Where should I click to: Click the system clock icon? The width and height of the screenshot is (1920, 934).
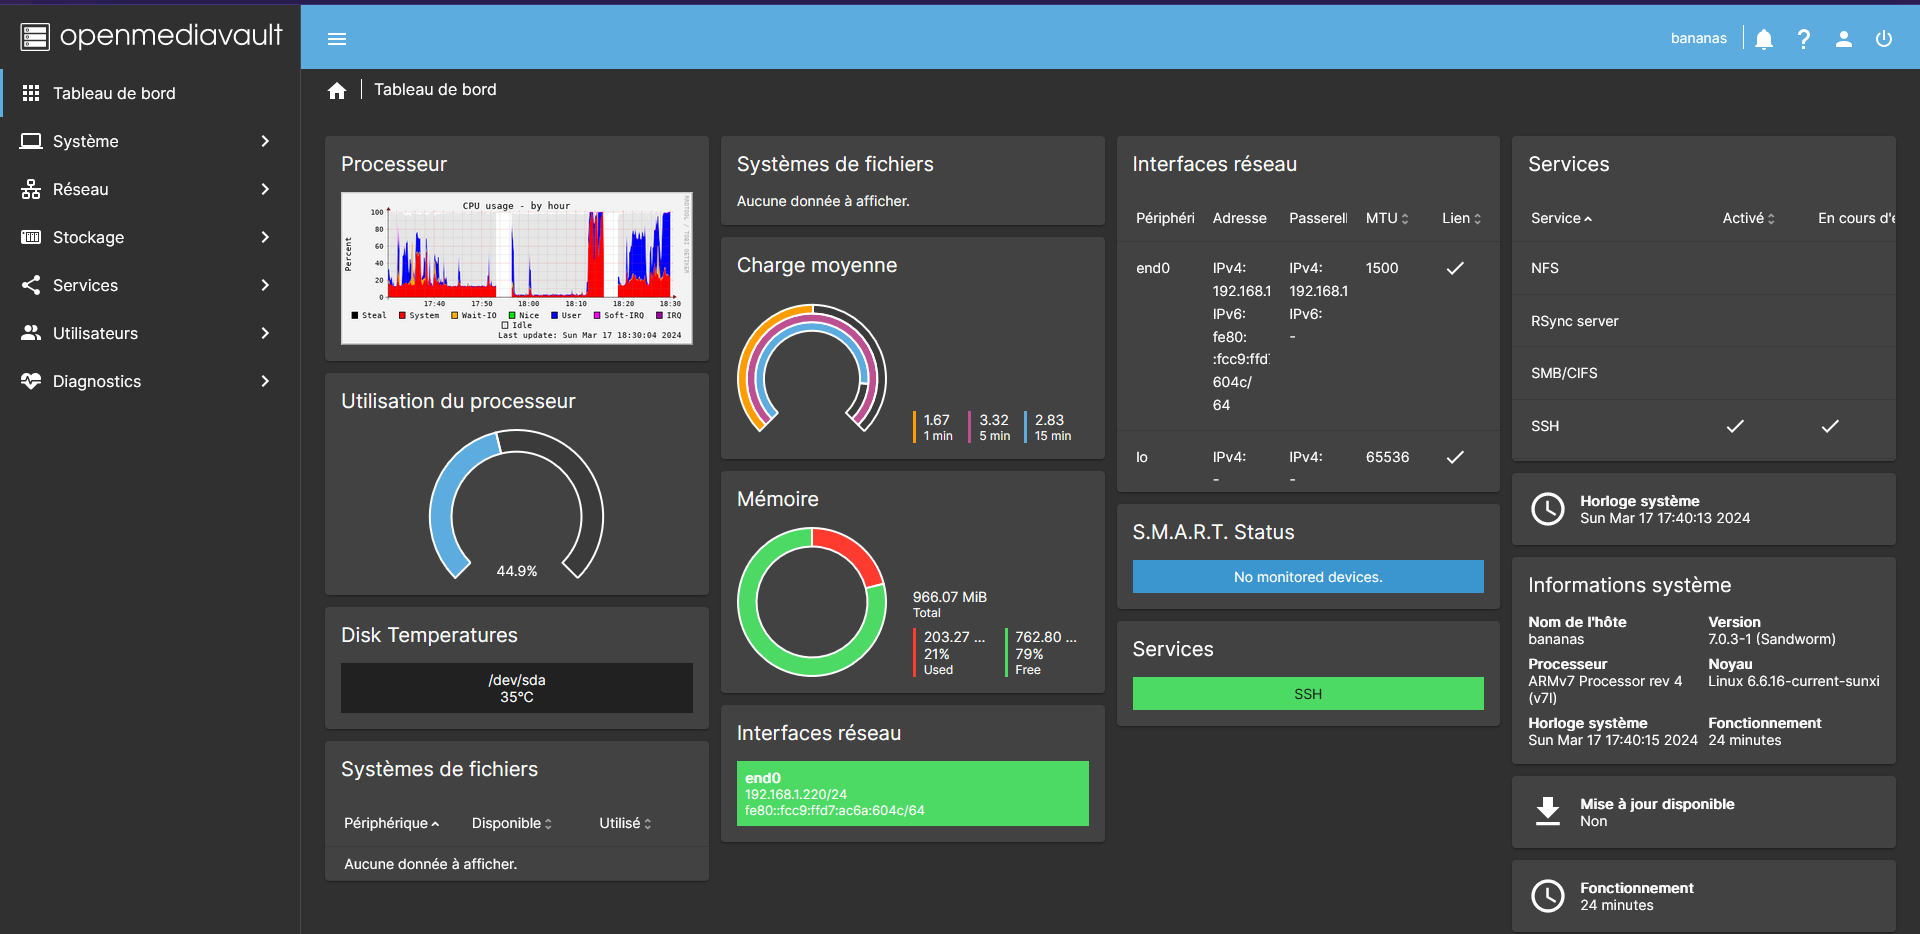(x=1548, y=509)
